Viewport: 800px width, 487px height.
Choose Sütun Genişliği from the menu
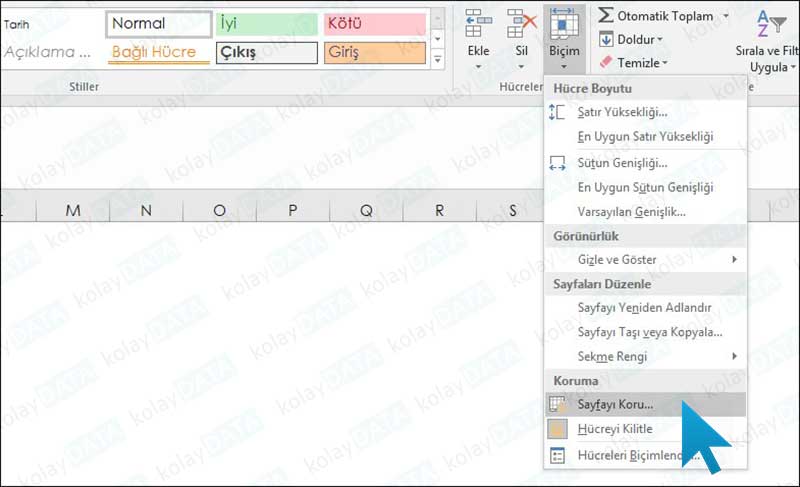(645, 163)
